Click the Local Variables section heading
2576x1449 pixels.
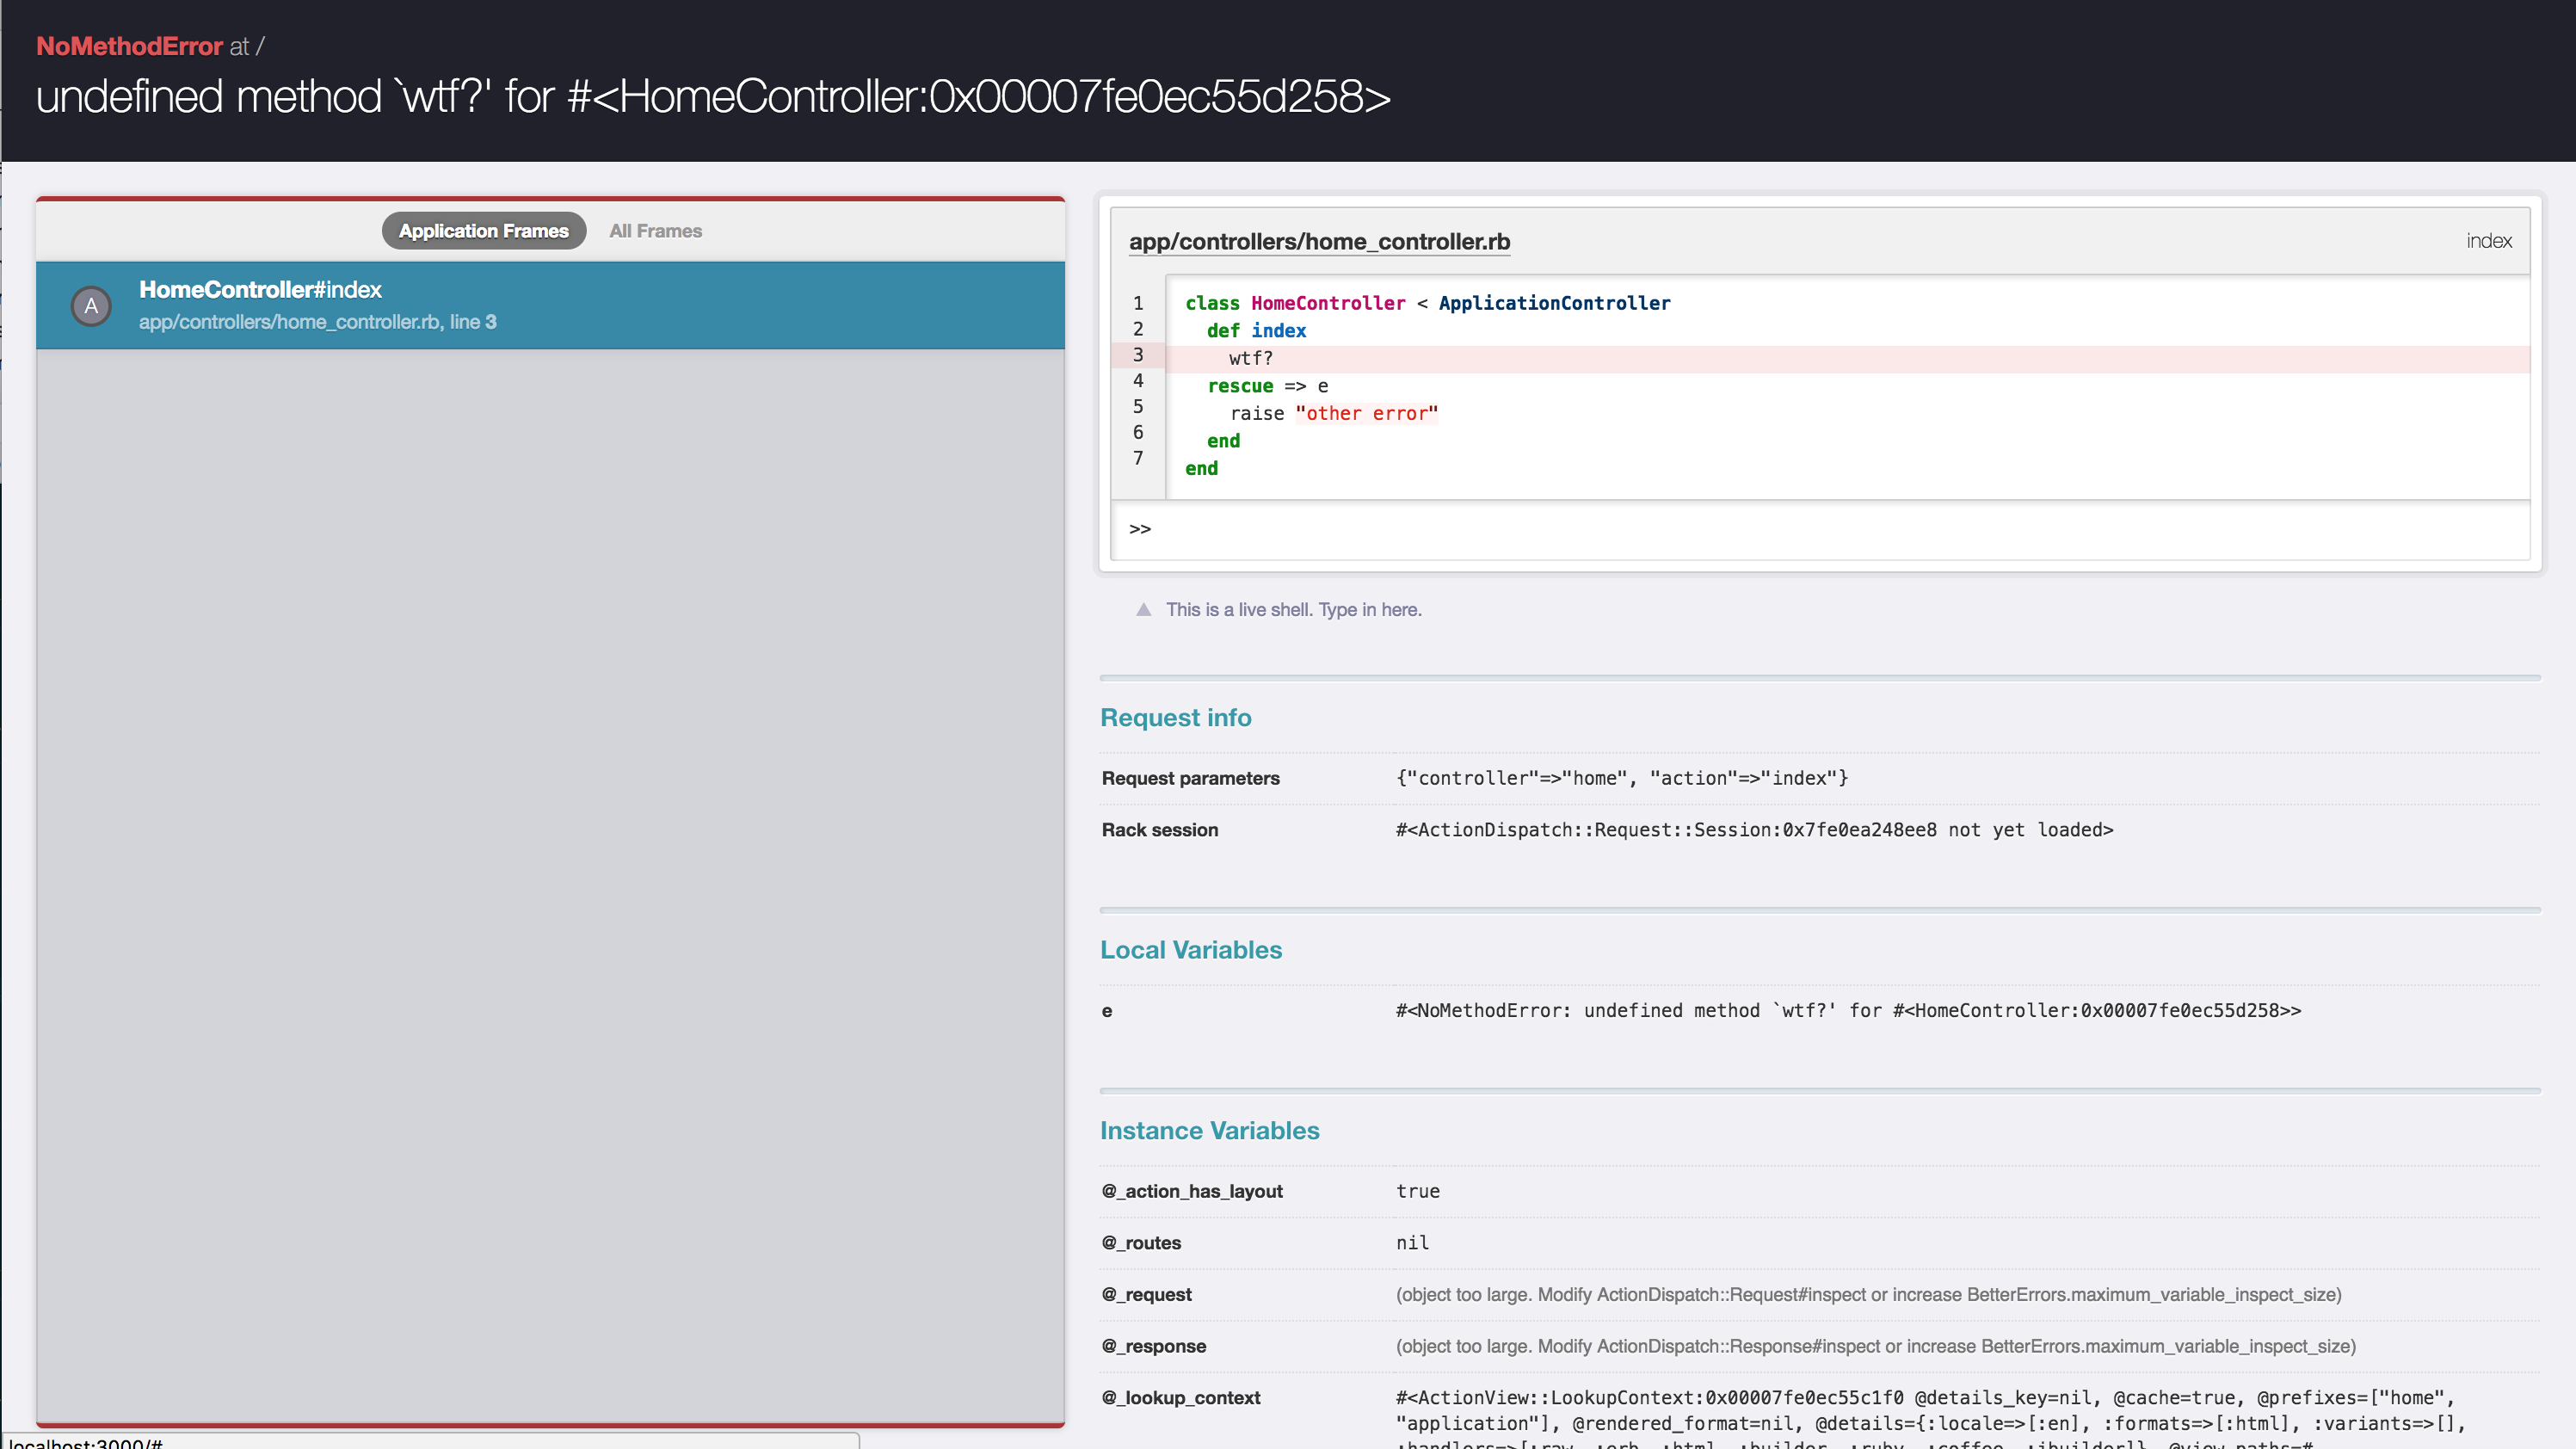click(x=1191, y=949)
